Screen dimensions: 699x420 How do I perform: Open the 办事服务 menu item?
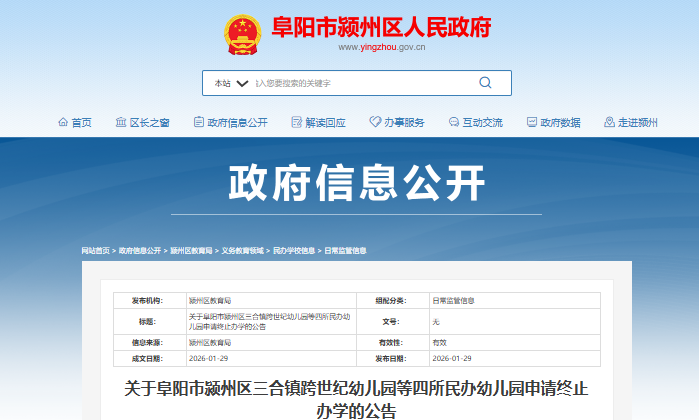click(x=404, y=123)
